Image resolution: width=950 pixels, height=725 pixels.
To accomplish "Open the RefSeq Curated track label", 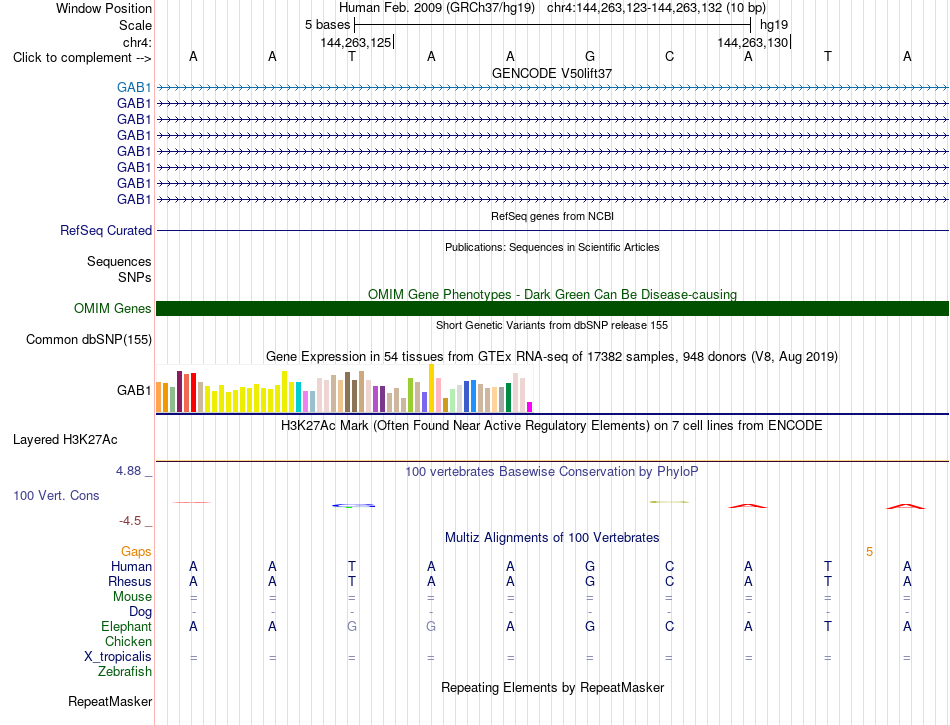I will (x=106, y=230).
